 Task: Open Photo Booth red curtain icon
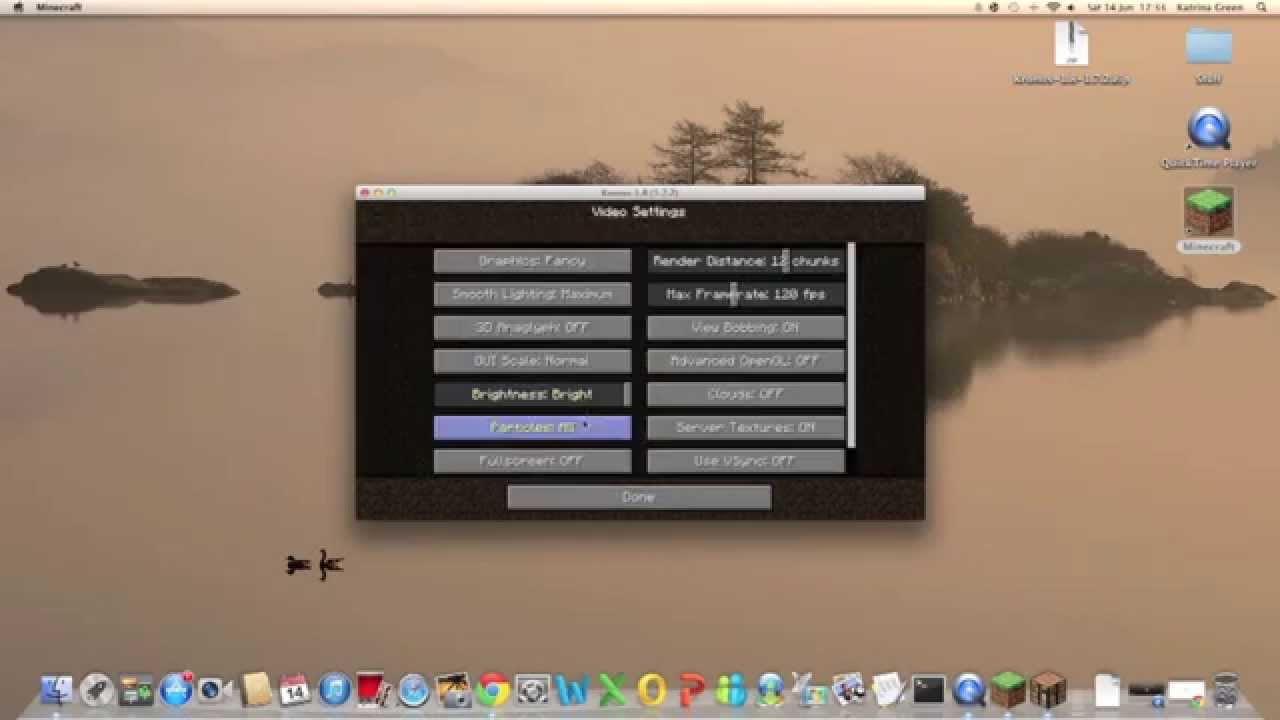click(x=372, y=688)
